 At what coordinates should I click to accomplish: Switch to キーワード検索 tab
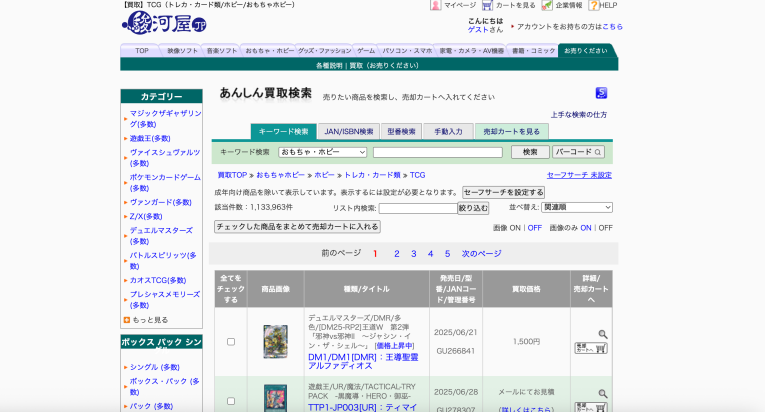tap(283, 132)
